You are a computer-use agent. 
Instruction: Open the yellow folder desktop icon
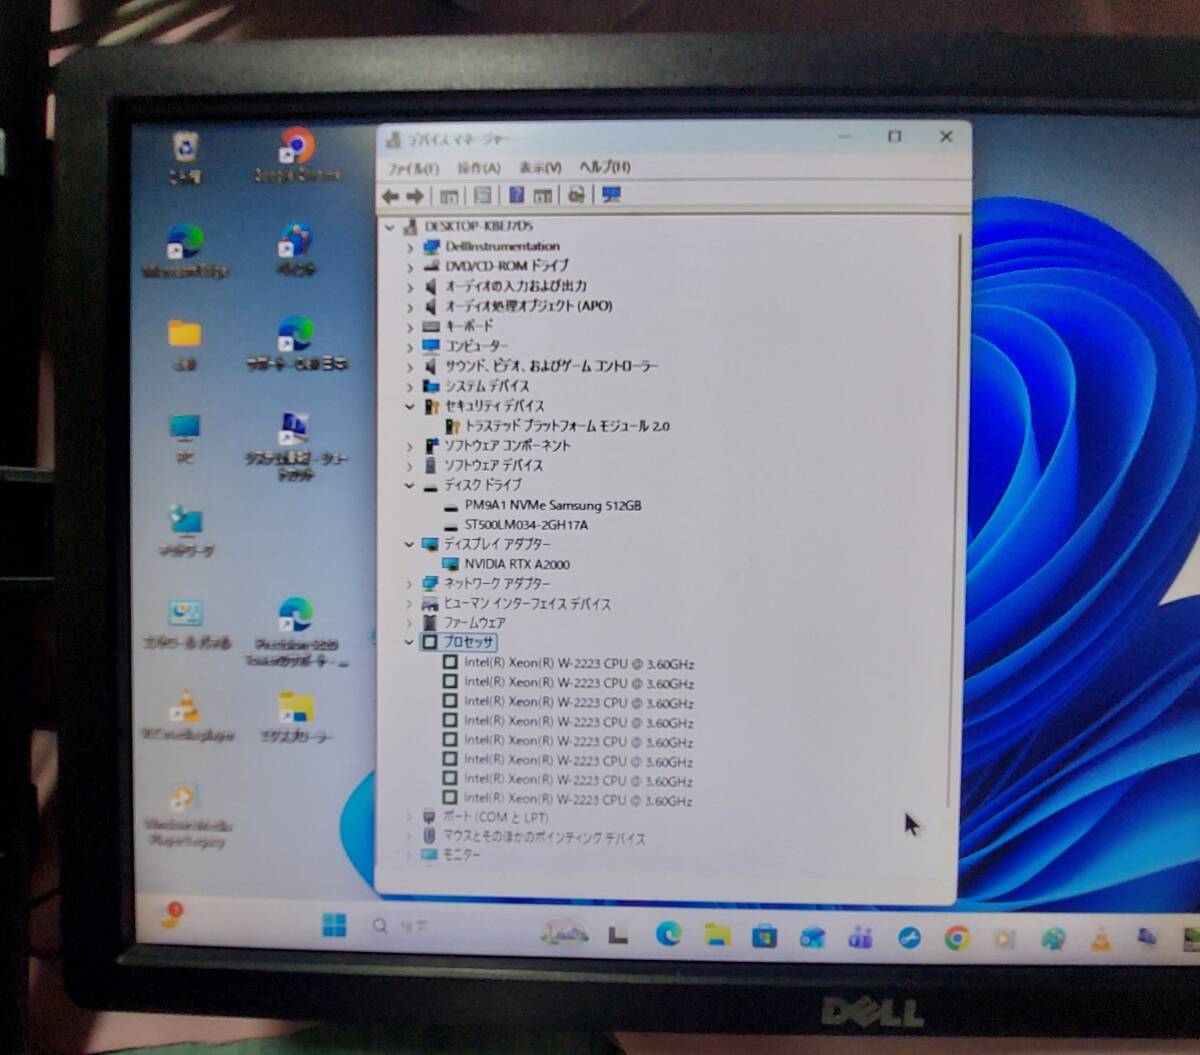[185, 344]
